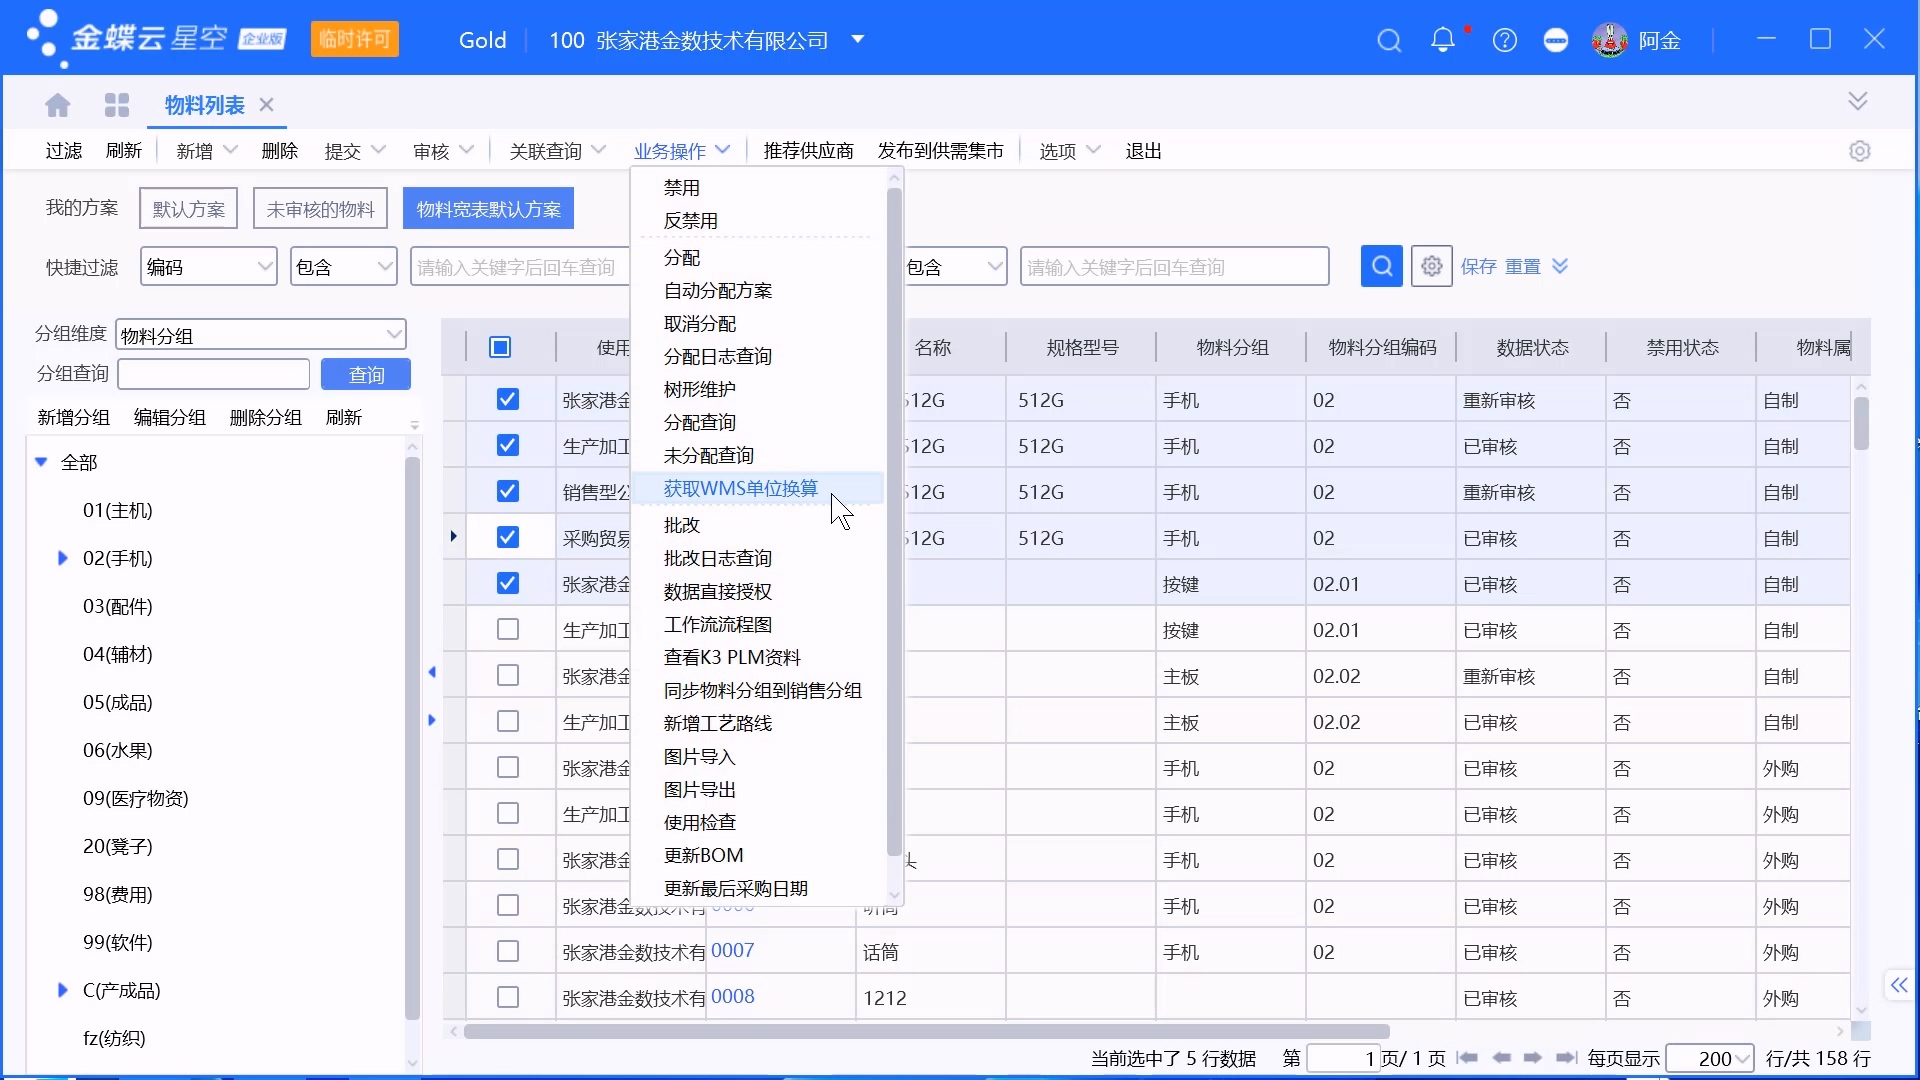Click horizontal scrollbar of the table

coord(926,1031)
